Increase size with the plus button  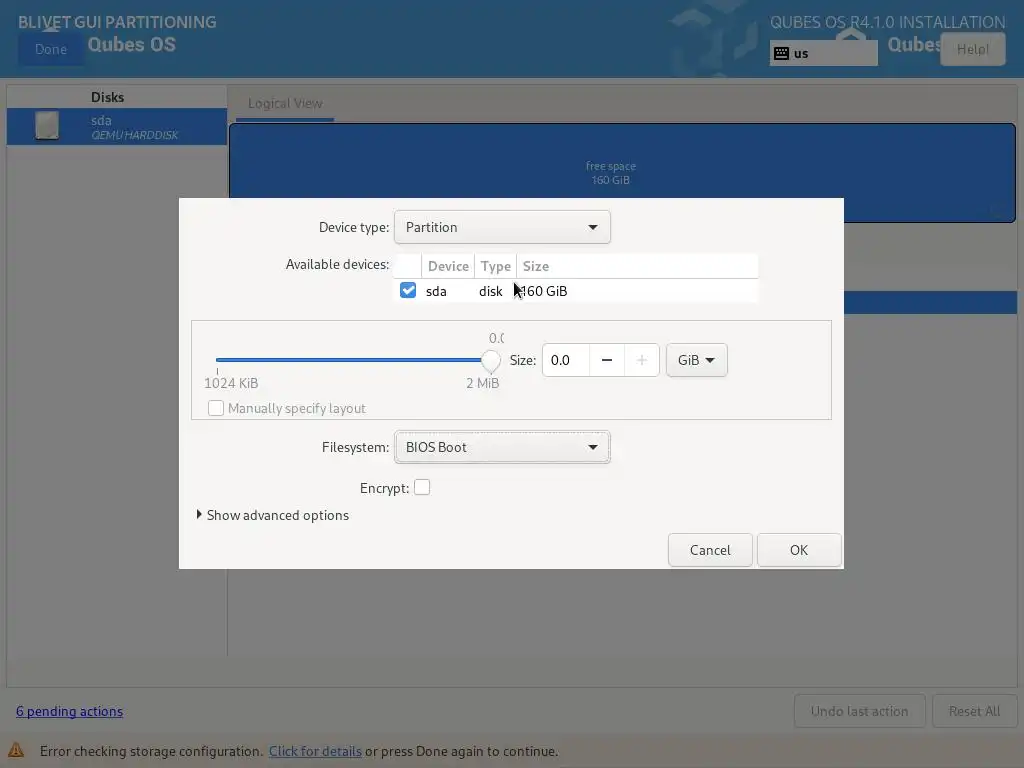(641, 360)
